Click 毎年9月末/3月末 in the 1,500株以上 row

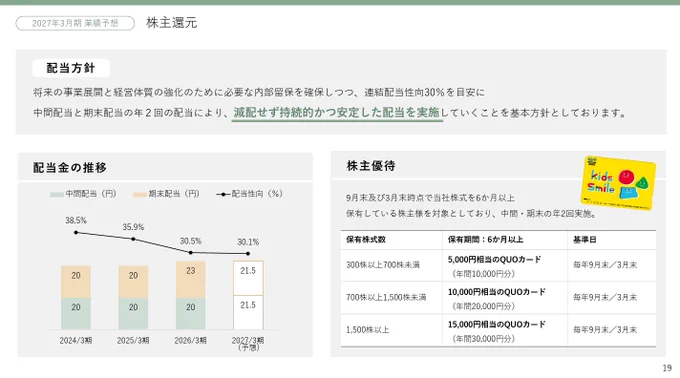[x=605, y=330]
